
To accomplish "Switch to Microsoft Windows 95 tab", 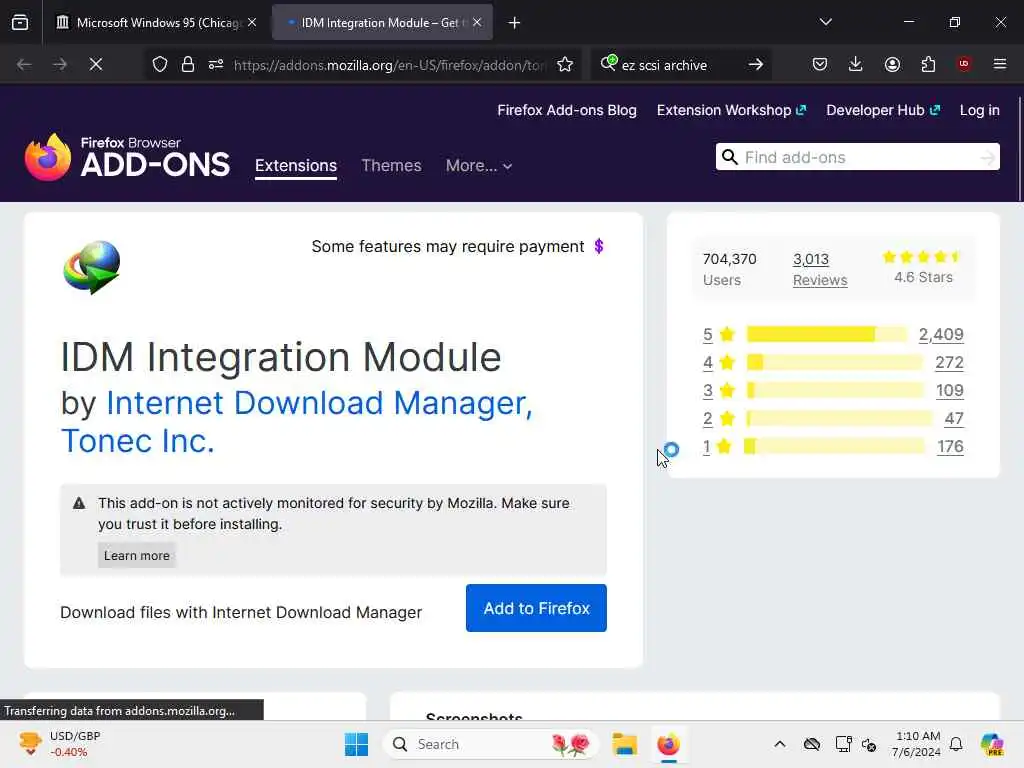I will point(157,22).
